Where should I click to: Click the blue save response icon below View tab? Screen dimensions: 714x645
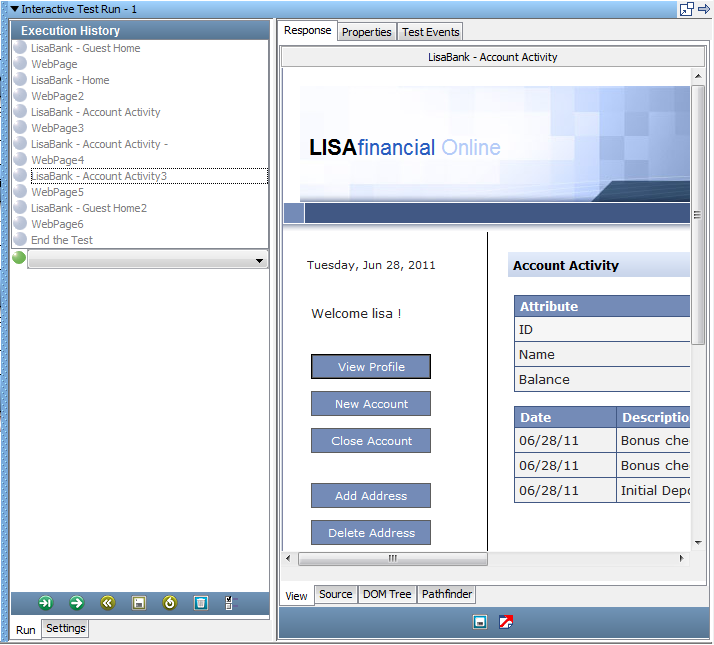tap(480, 622)
